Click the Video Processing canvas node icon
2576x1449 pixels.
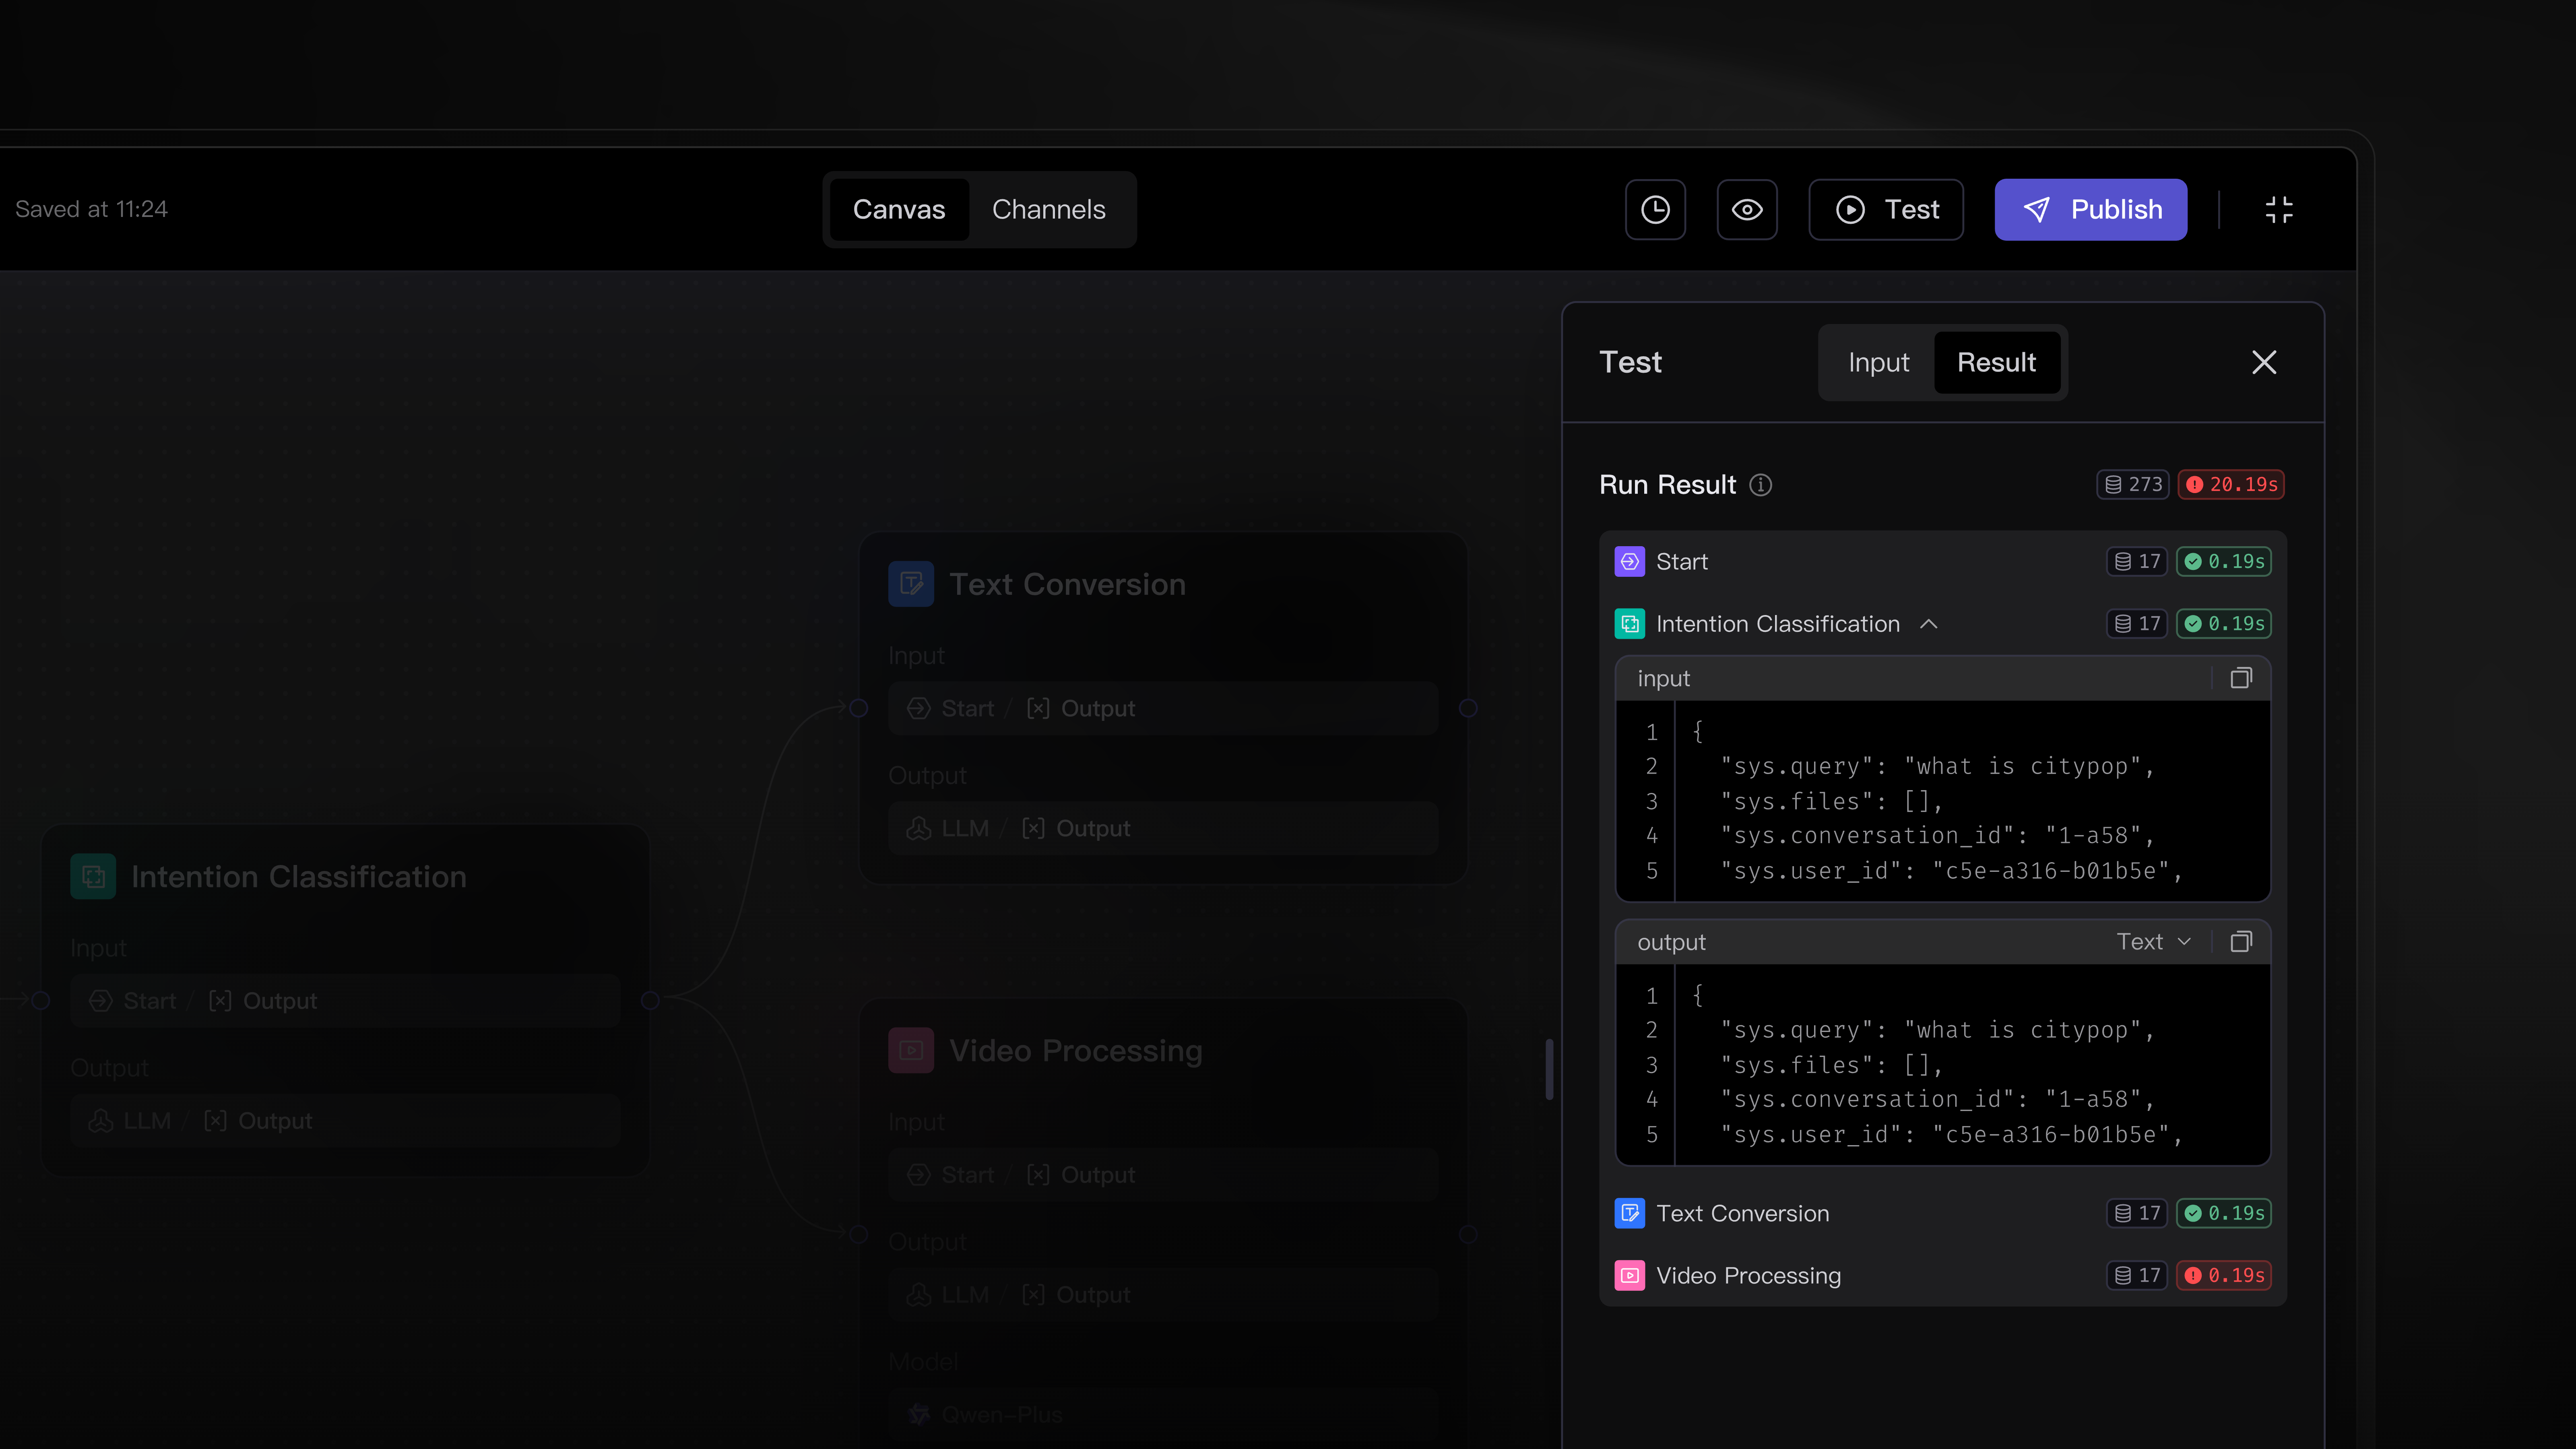[911, 1051]
